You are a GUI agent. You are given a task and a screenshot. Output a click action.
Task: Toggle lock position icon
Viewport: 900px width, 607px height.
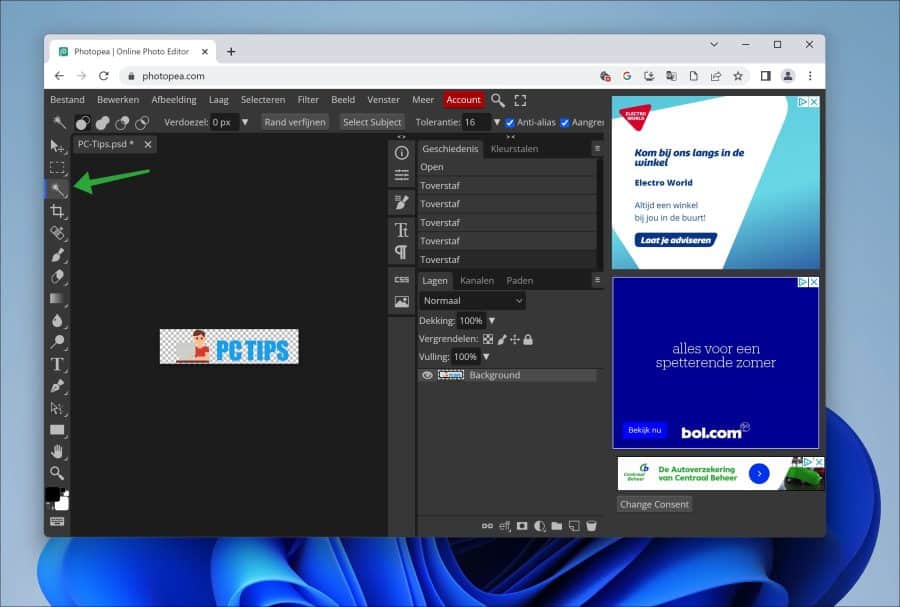pyautogui.click(x=515, y=339)
